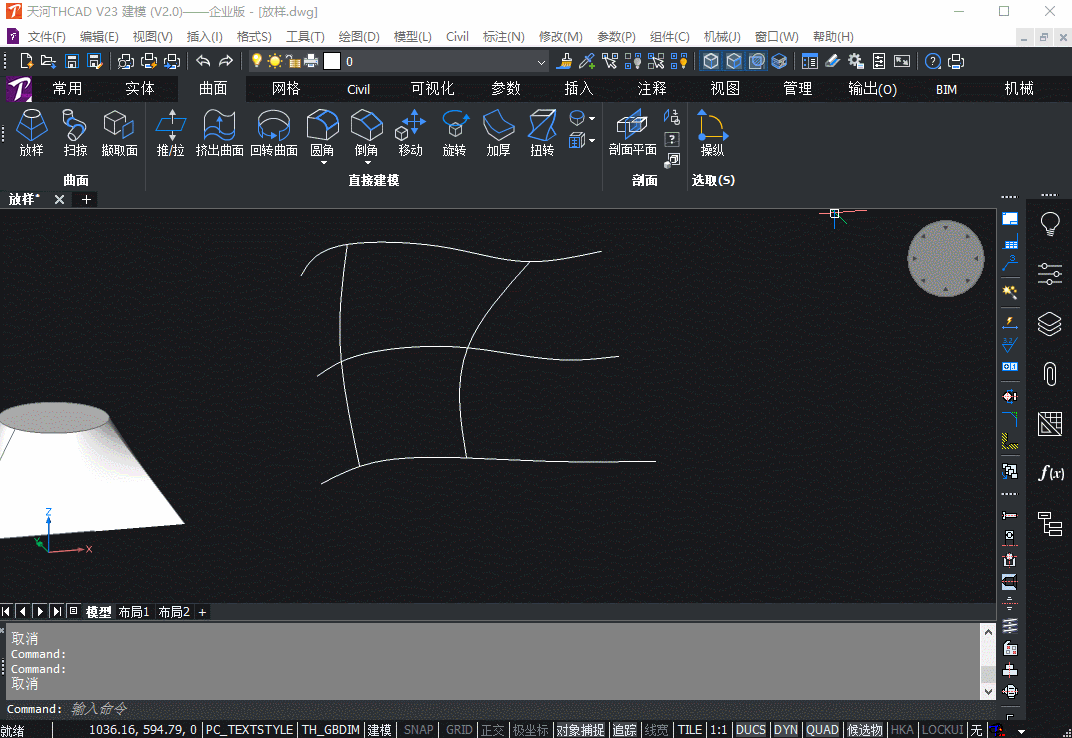Toggle 线宽 lineweight display
Image resolution: width=1072 pixels, height=738 pixels.
point(656,730)
